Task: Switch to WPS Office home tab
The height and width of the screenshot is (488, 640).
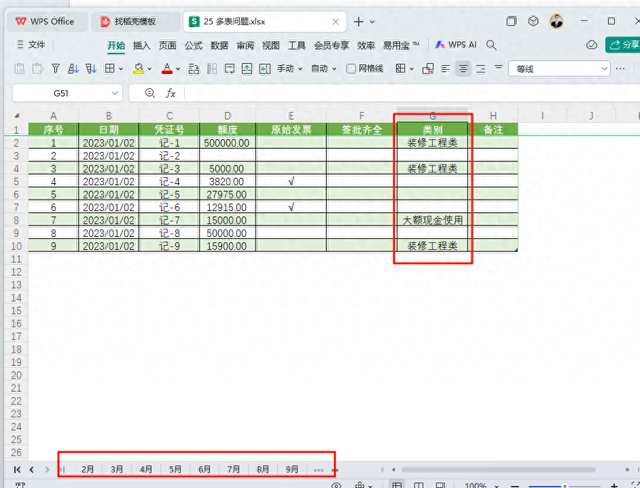Action: coord(47,22)
